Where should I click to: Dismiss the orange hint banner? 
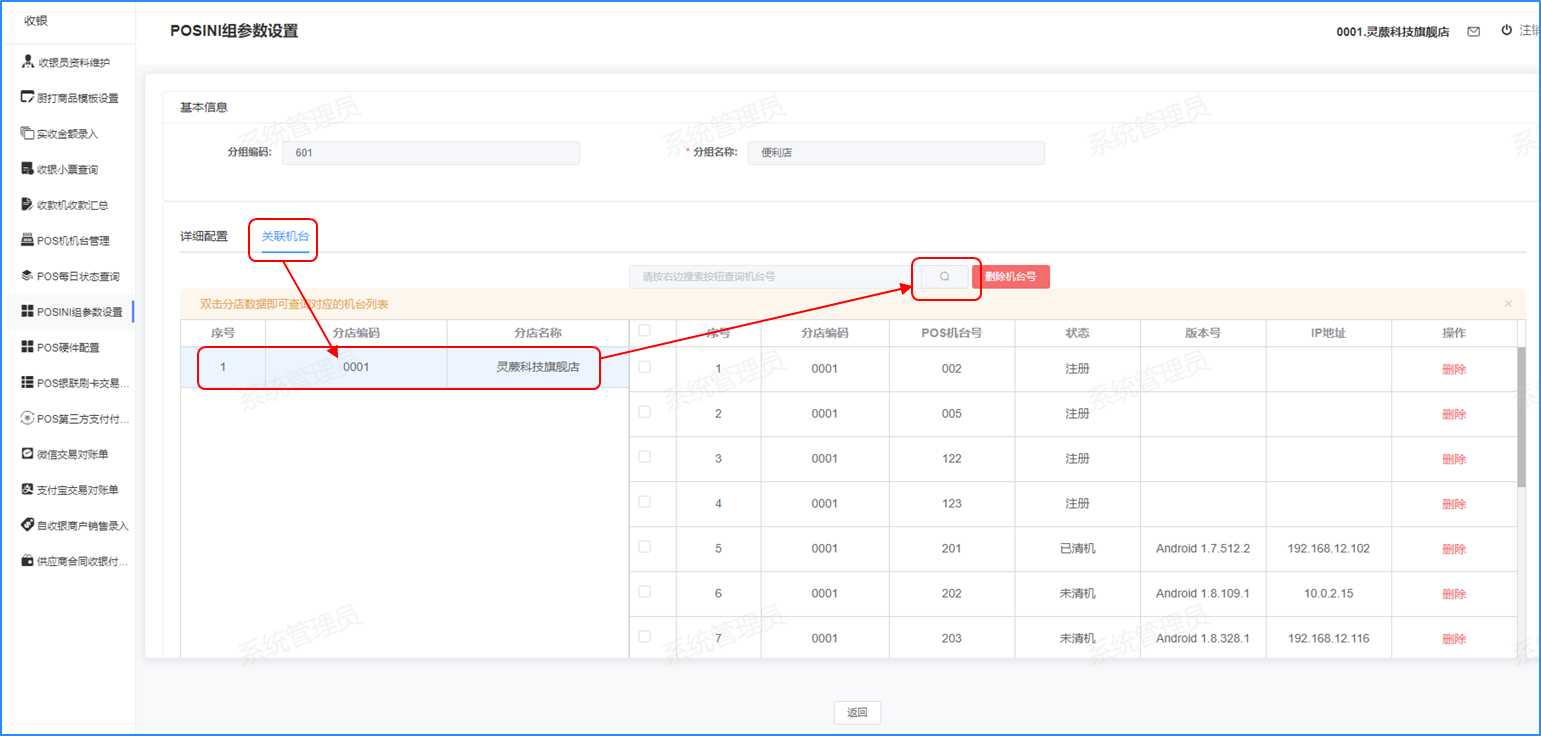(x=1508, y=304)
